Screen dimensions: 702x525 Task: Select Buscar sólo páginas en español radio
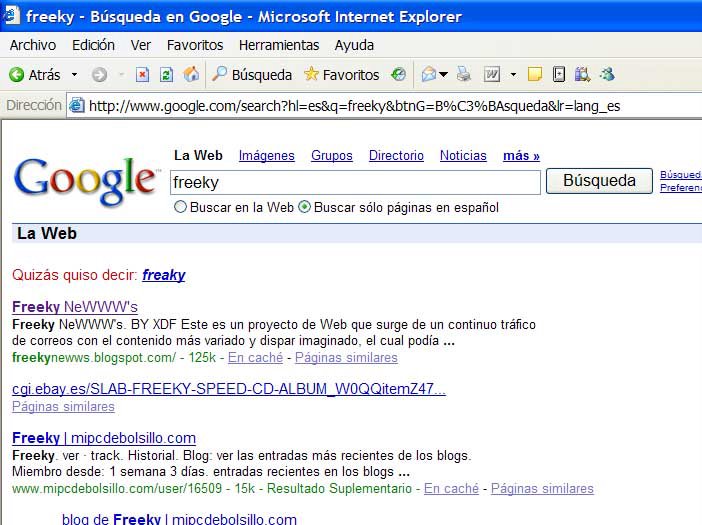click(304, 207)
